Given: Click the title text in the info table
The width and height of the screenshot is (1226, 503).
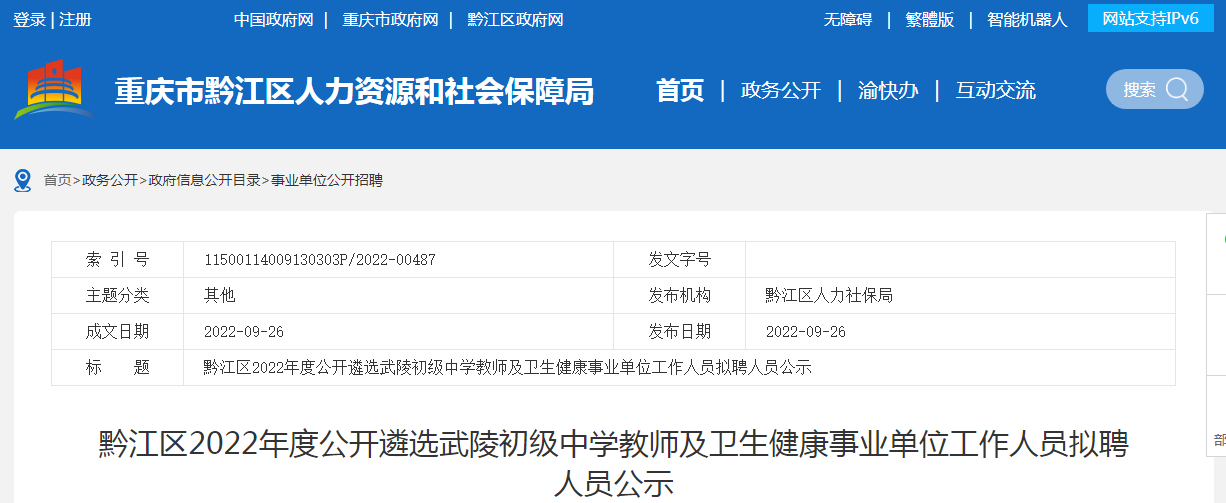Looking at the screenshot, I should click(x=508, y=368).
